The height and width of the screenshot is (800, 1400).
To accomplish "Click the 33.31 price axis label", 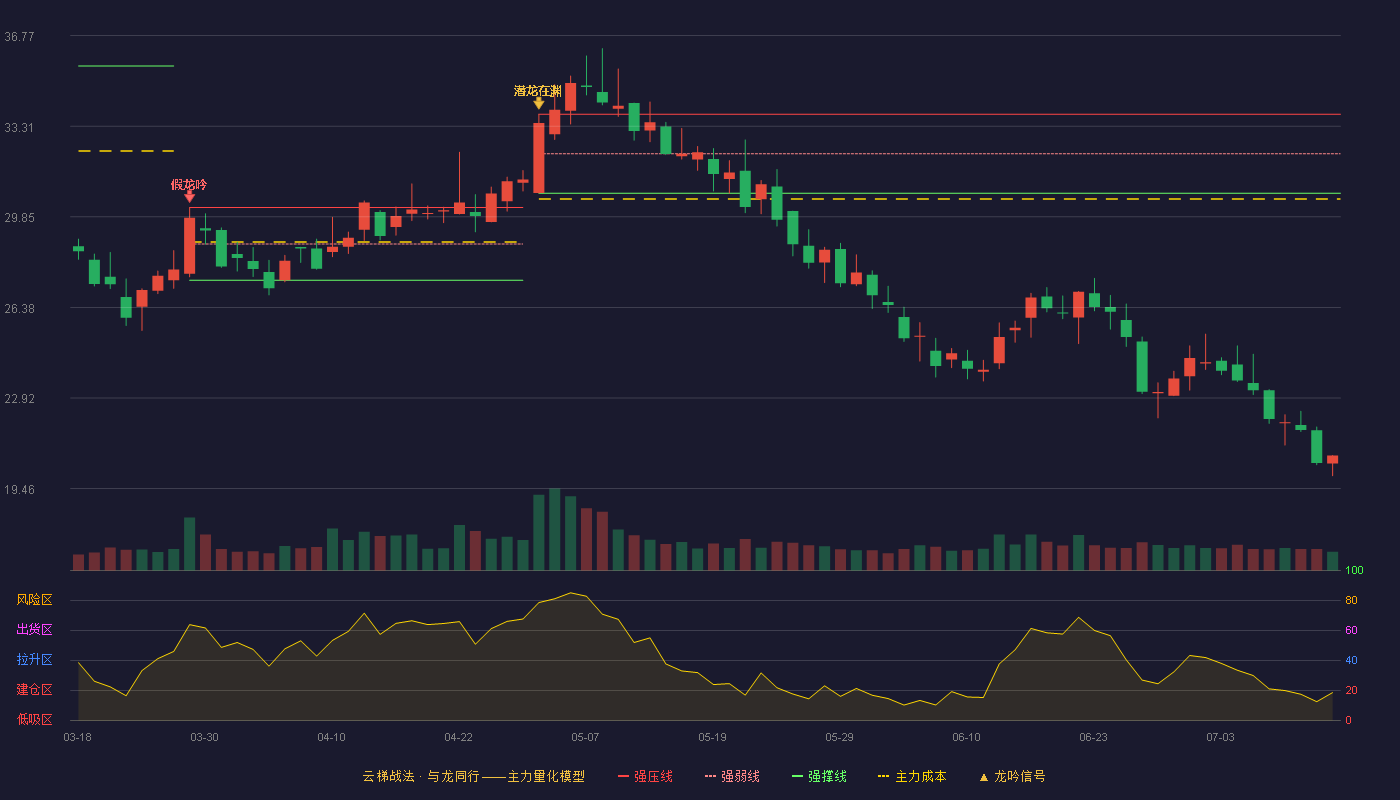I will click(x=19, y=127).
